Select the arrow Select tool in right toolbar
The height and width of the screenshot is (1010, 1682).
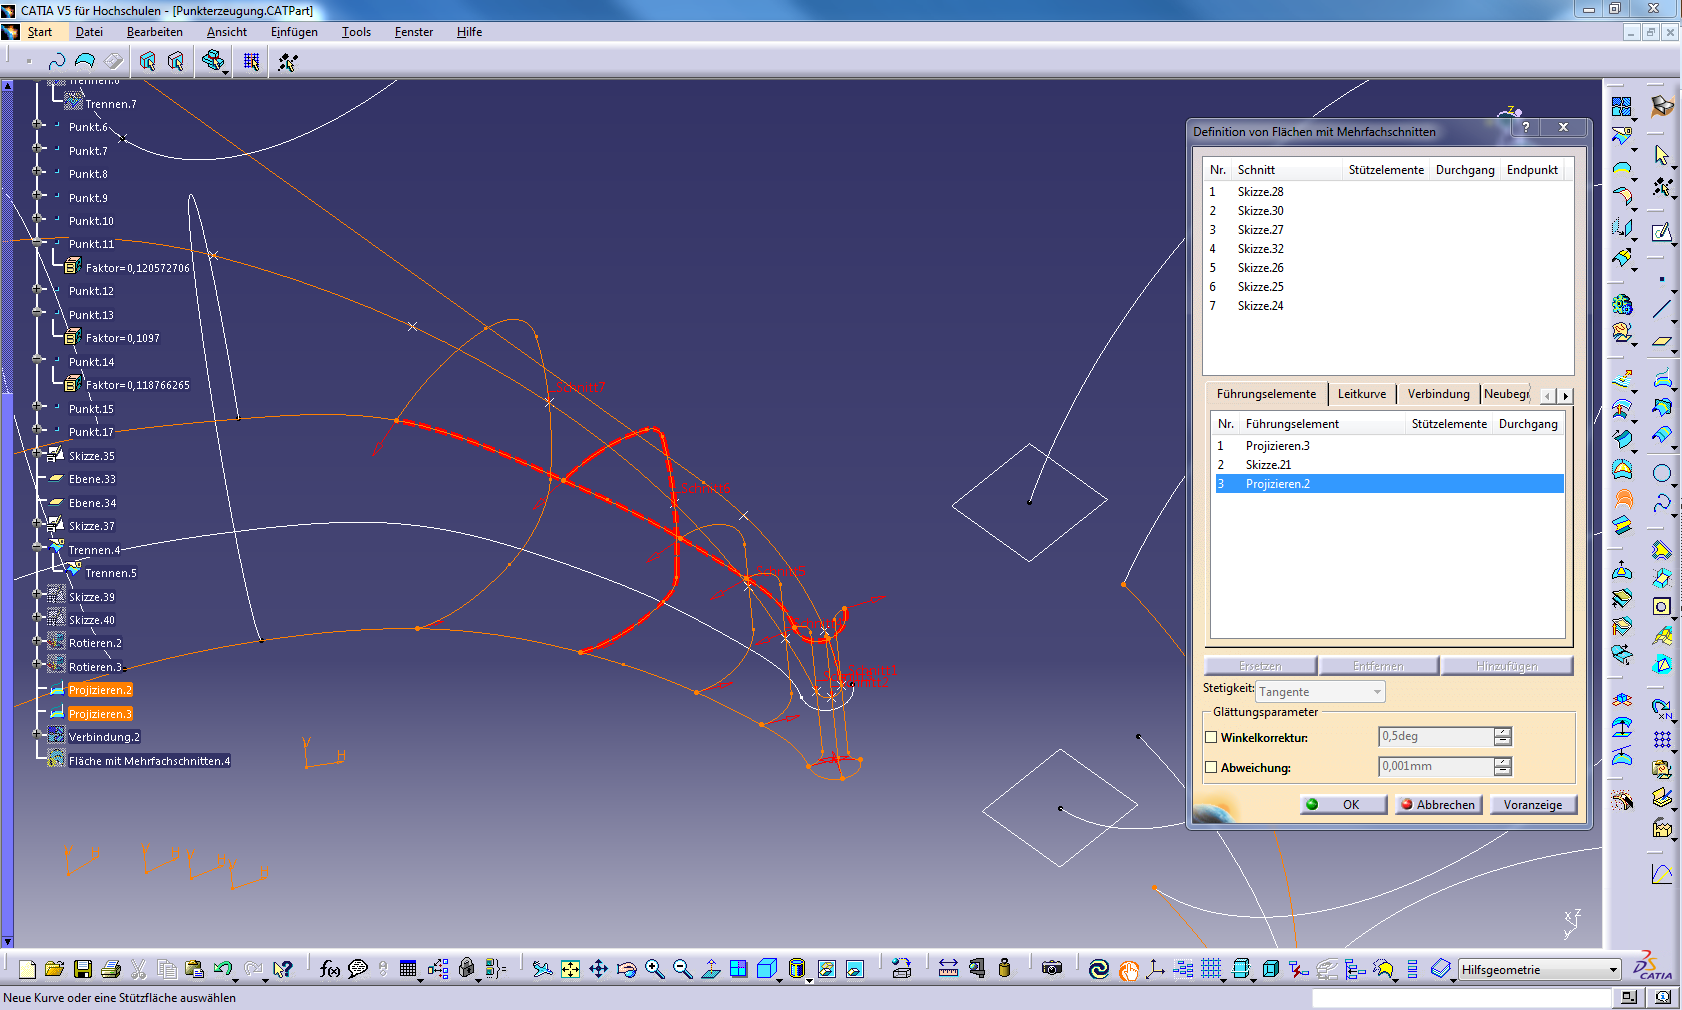click(1662, 155)
